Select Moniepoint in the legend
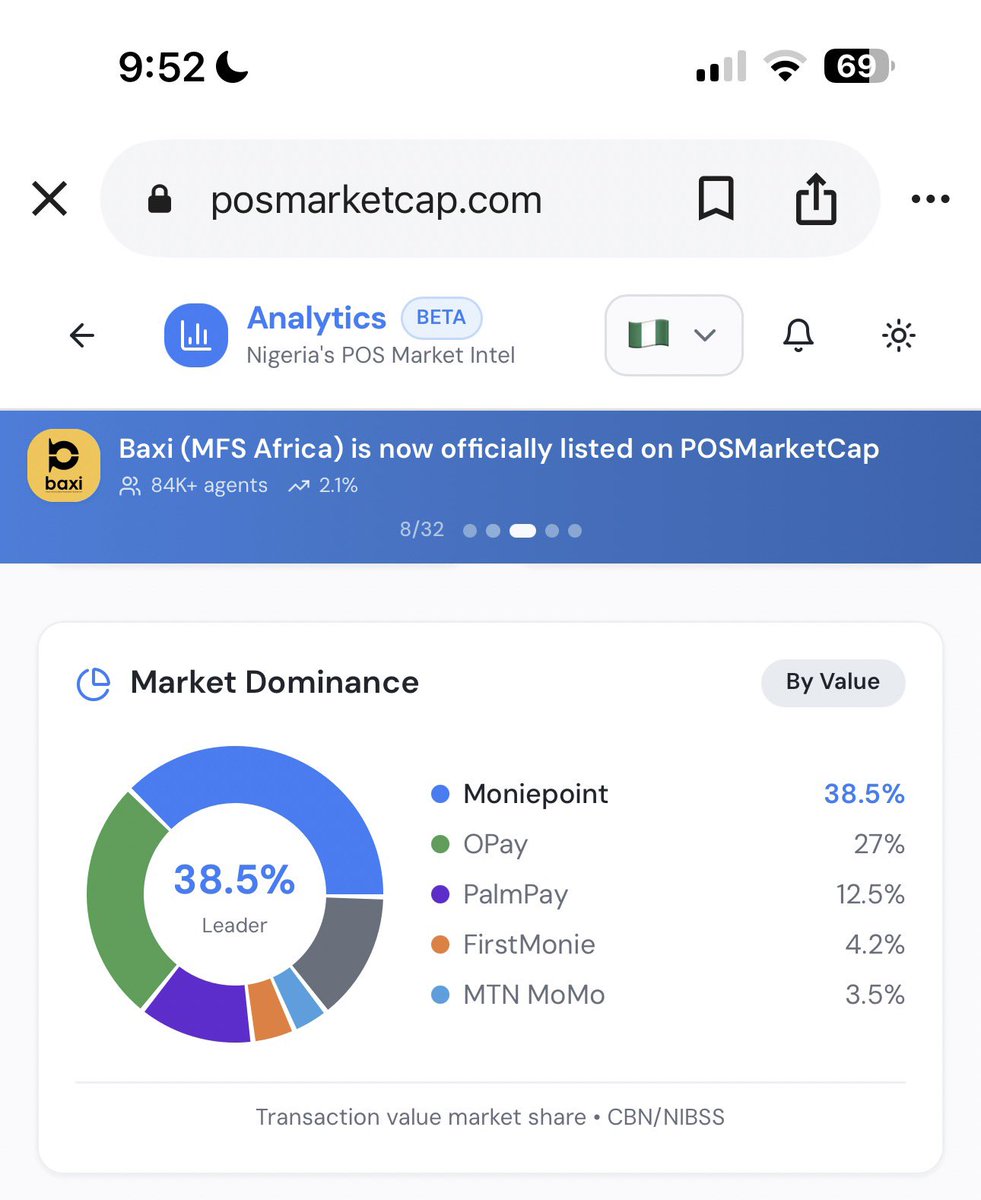Viewport: 981px width, 1200px height. (535, 795)
